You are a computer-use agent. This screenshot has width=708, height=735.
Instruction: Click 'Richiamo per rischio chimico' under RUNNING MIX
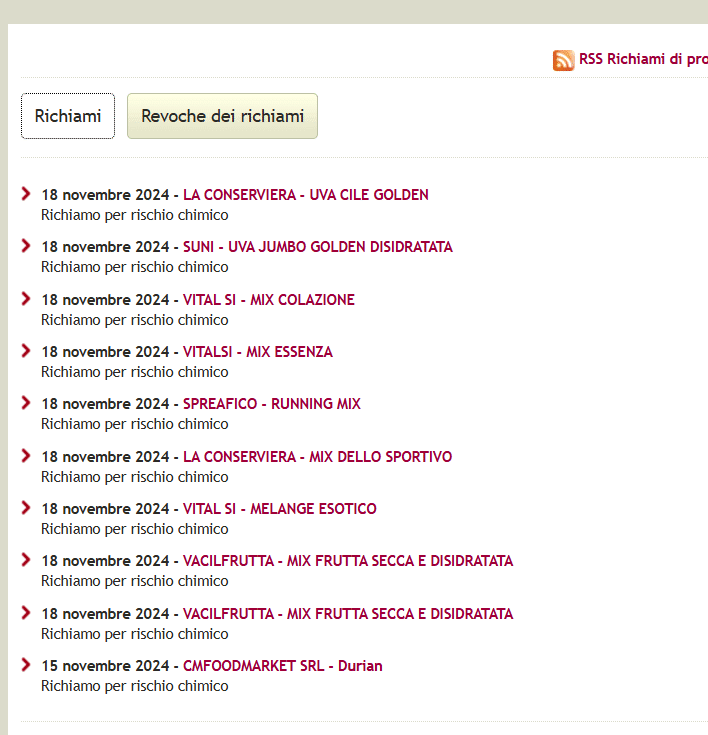[x=135, y=424]
